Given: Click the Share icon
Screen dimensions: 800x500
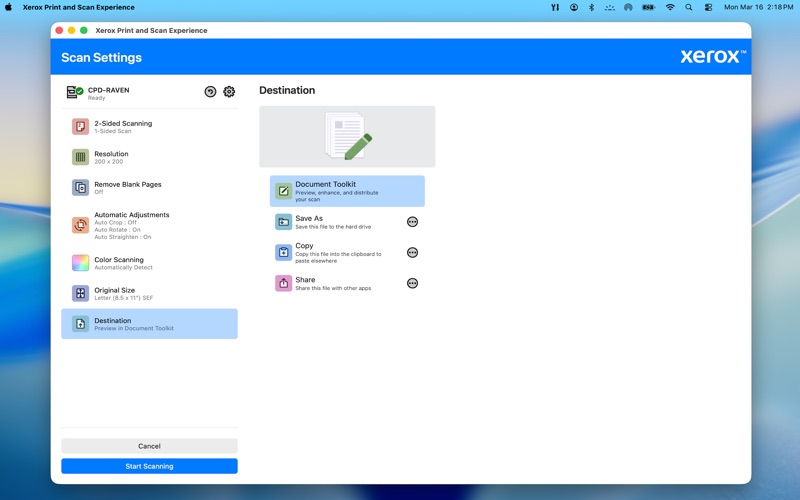Looking at the screenshot, I should tap(284, 283).
